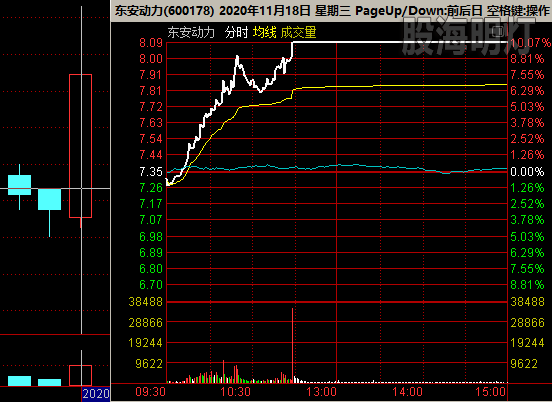Viewport: 552px width, 402px height.
Task: Click the green 7.17 price label
Action: (151, 203)
